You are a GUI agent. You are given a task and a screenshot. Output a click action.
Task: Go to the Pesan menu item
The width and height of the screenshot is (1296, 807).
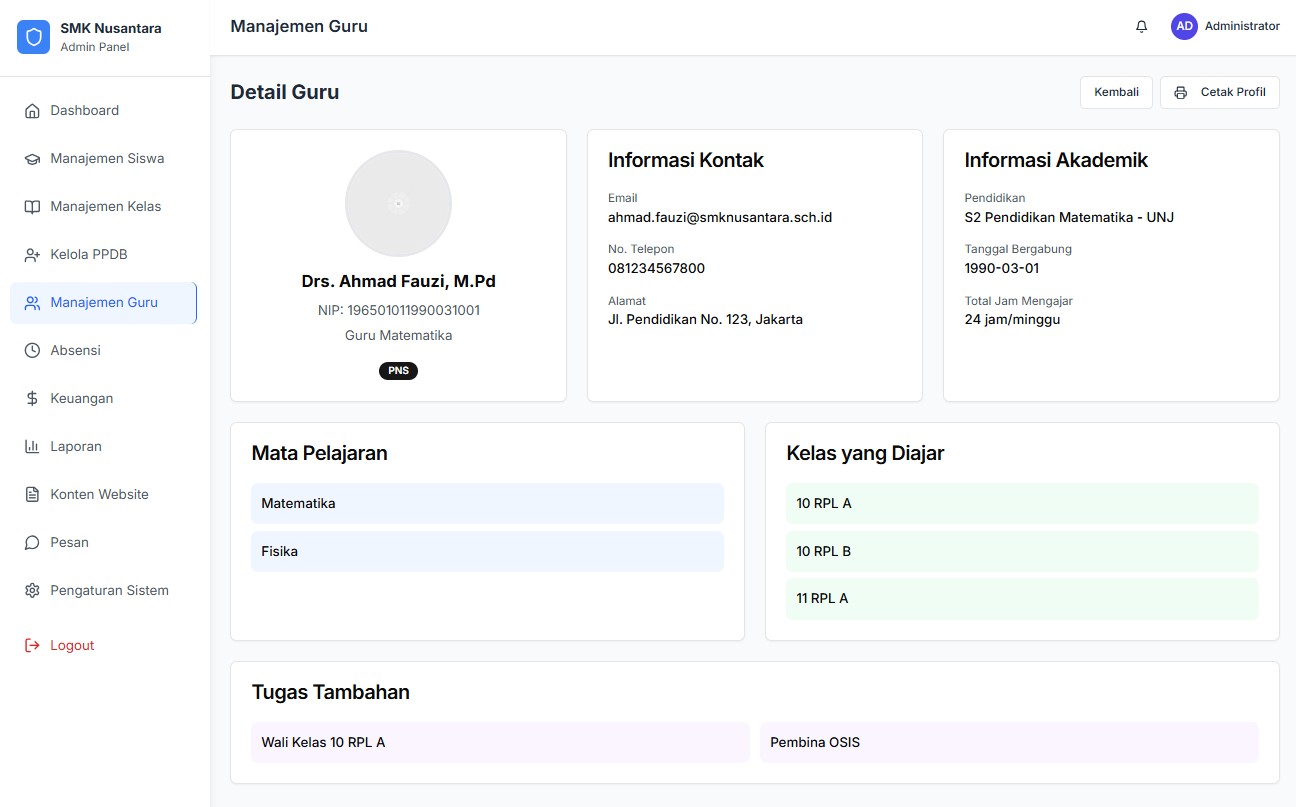click(x=69, y=543)
